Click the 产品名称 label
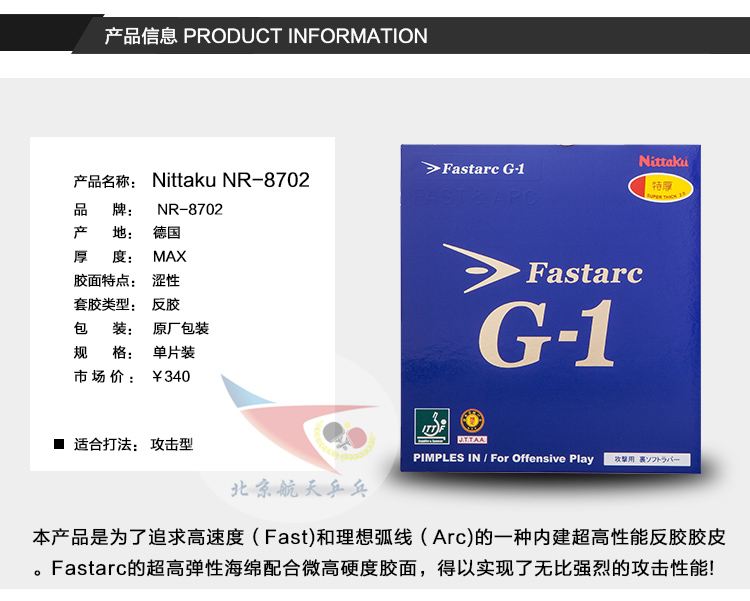The width and height of the screenshot is (750, 601). tap(105, 182)
